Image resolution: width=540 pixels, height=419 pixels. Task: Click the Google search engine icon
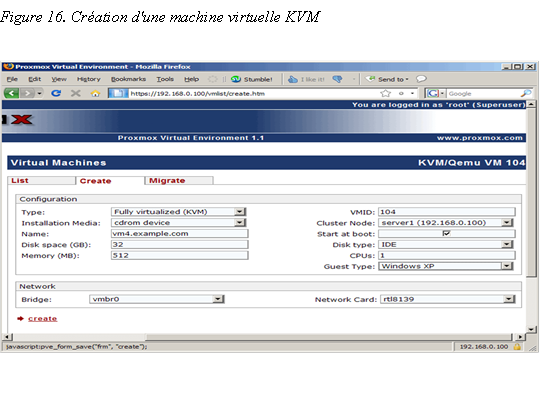click(x=433, y=93)
